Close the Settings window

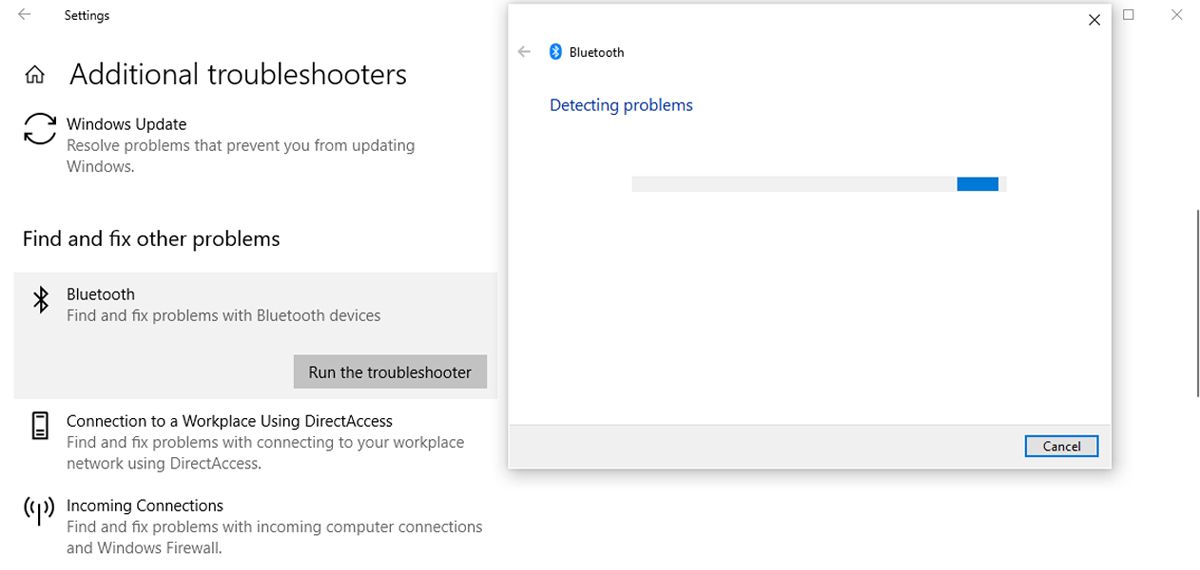[1176, 15]
